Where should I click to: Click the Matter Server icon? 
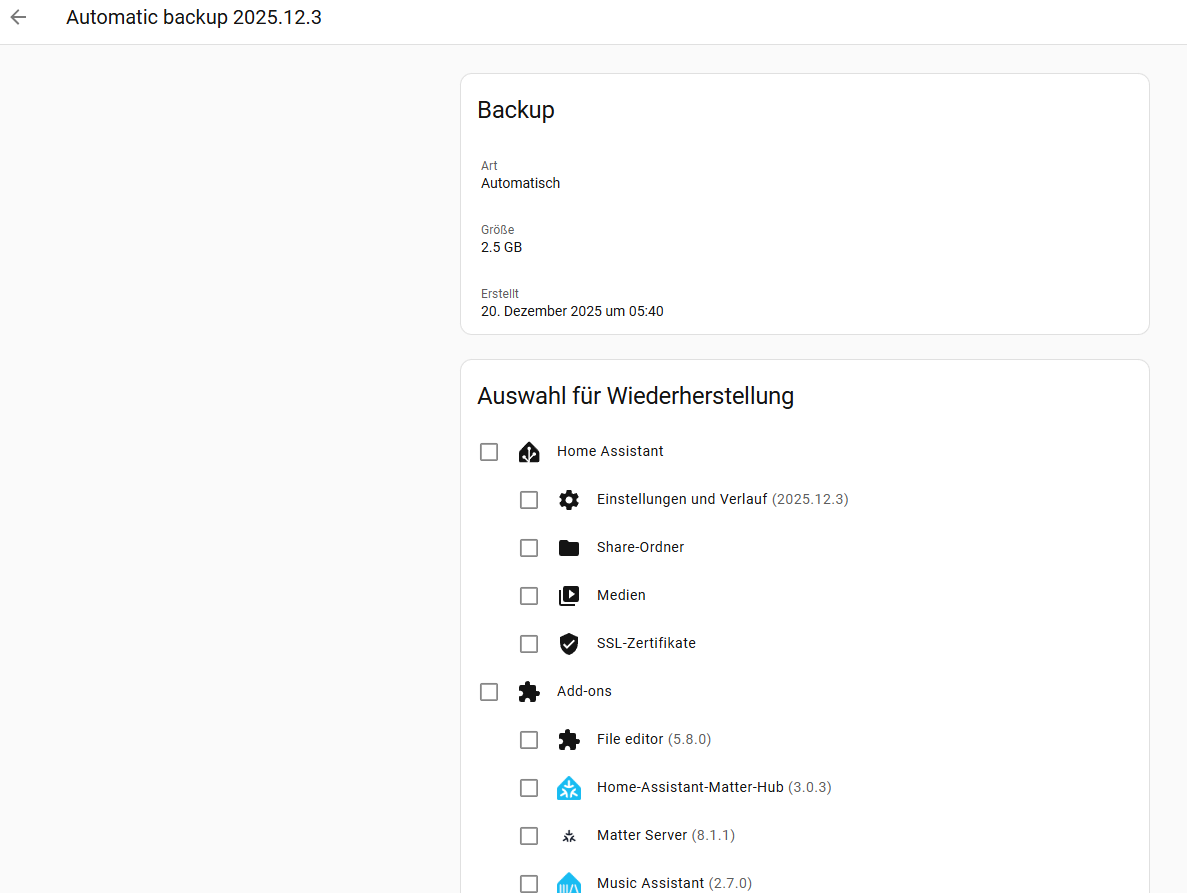(x=569, y=836)
